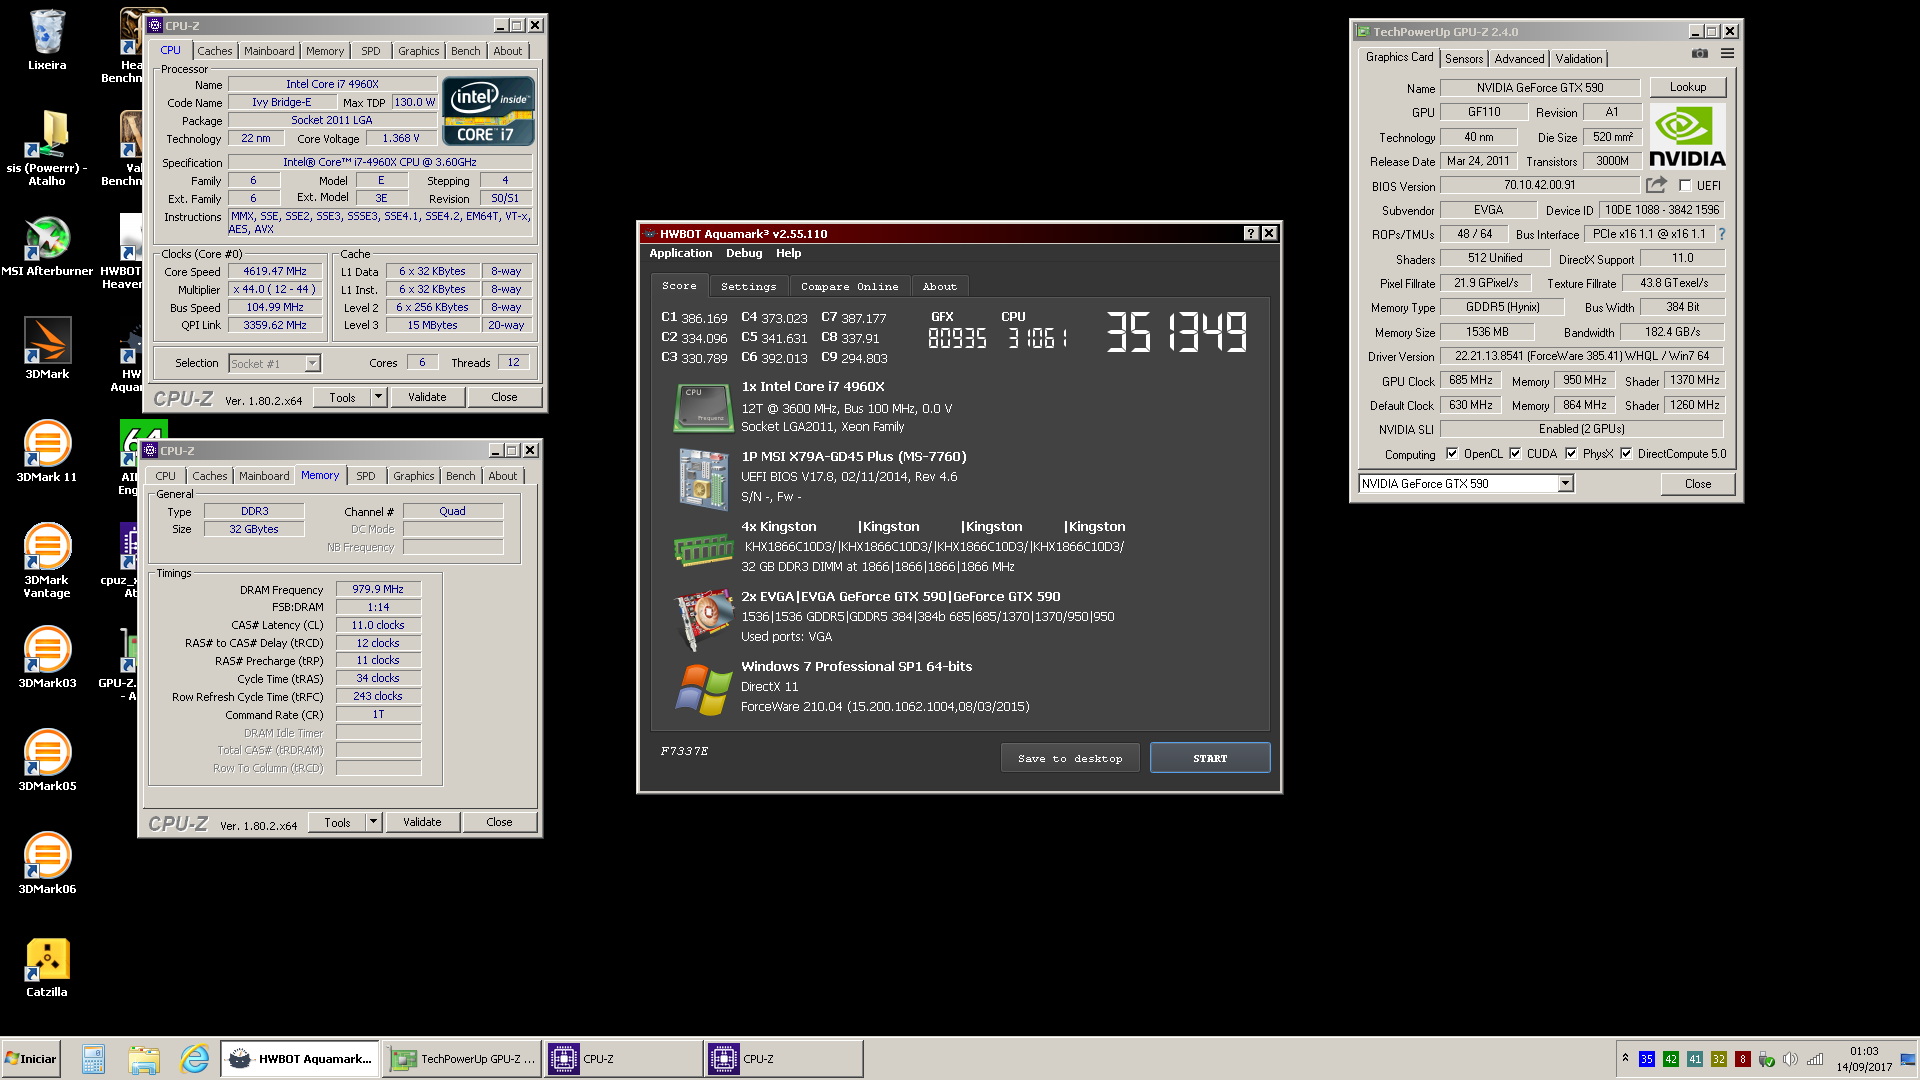Click the Lookup button in GPU-Z
This screenshot has height=1080, width=1920.
1688,87
